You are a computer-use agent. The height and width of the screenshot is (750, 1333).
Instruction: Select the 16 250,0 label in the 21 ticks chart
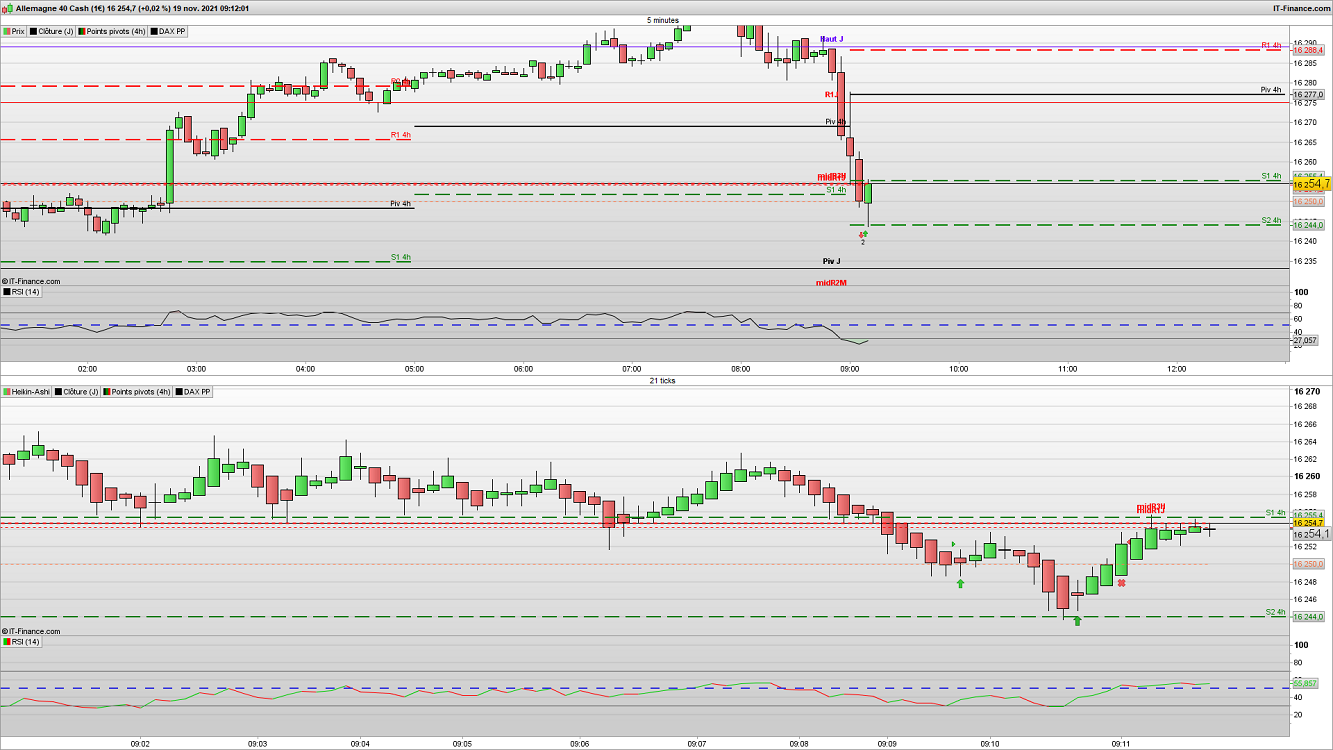(x=1308, y=564)
